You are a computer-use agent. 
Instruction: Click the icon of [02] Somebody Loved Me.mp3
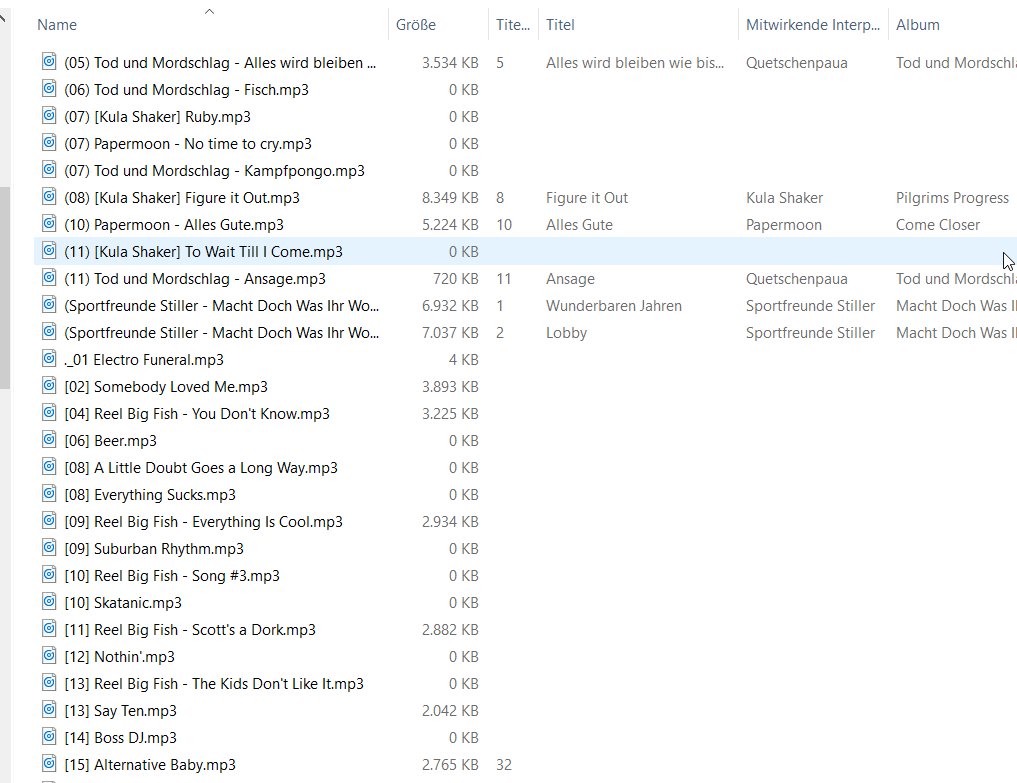coord(49,385)
